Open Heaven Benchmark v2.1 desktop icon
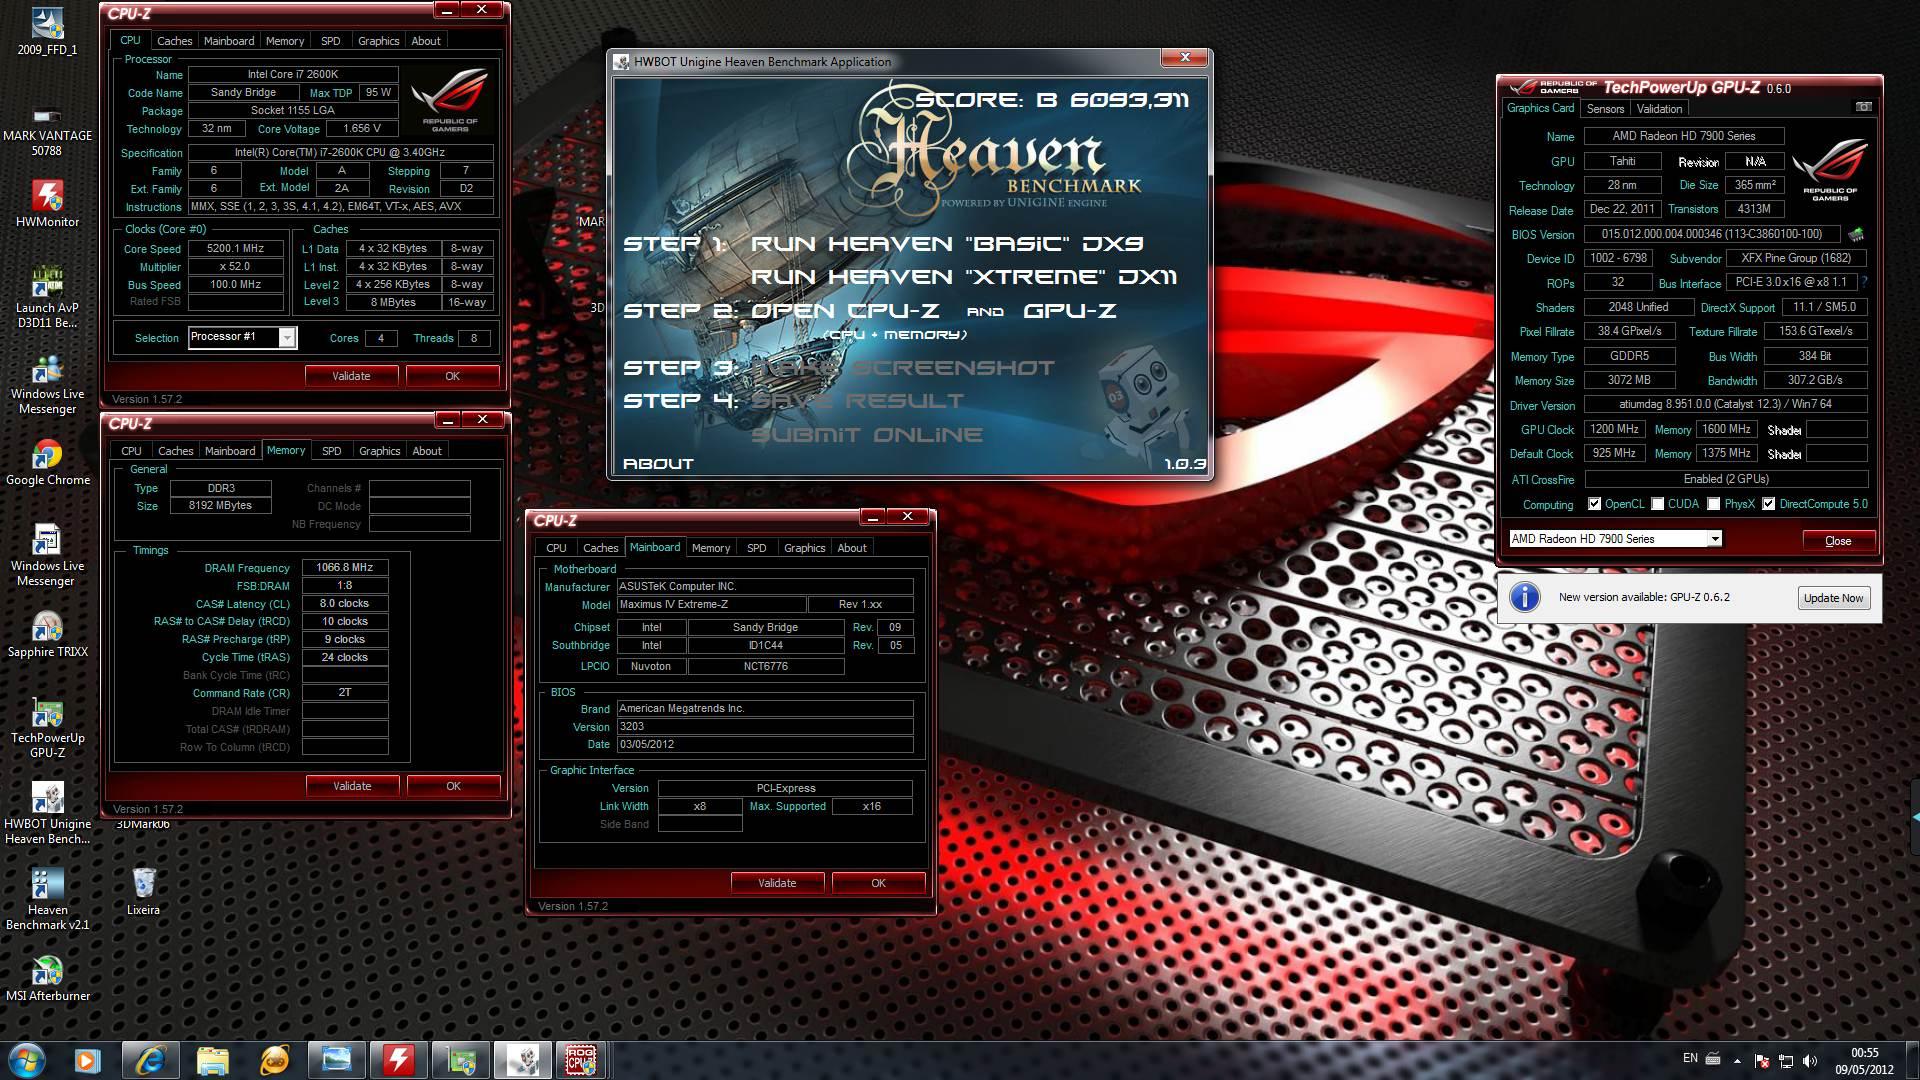1920x1080 pixels. (x=47, y=898)
